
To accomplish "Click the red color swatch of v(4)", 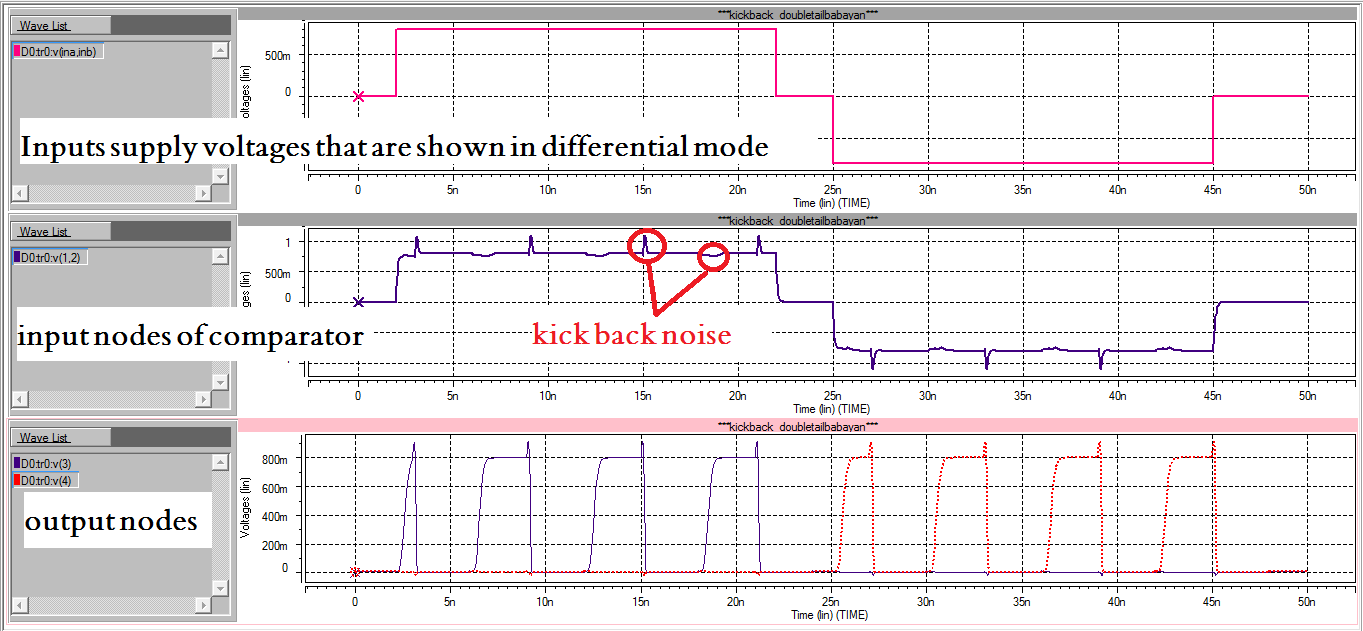I will point(17,479).
